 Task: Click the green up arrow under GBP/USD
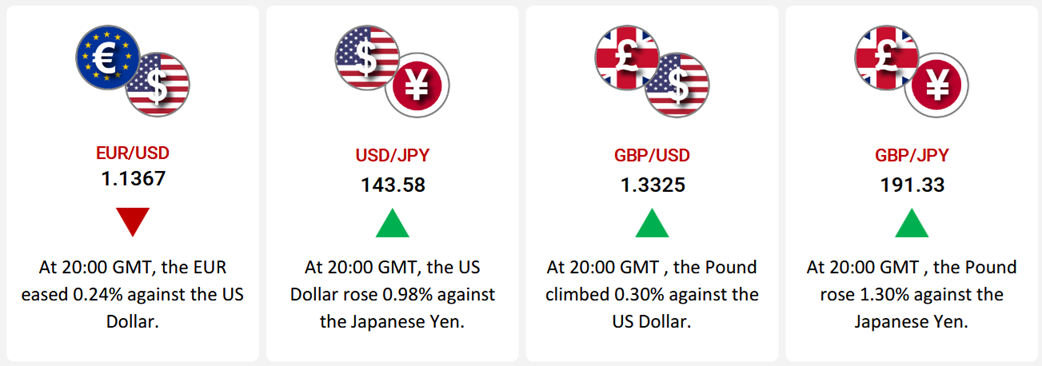(652, 223)
